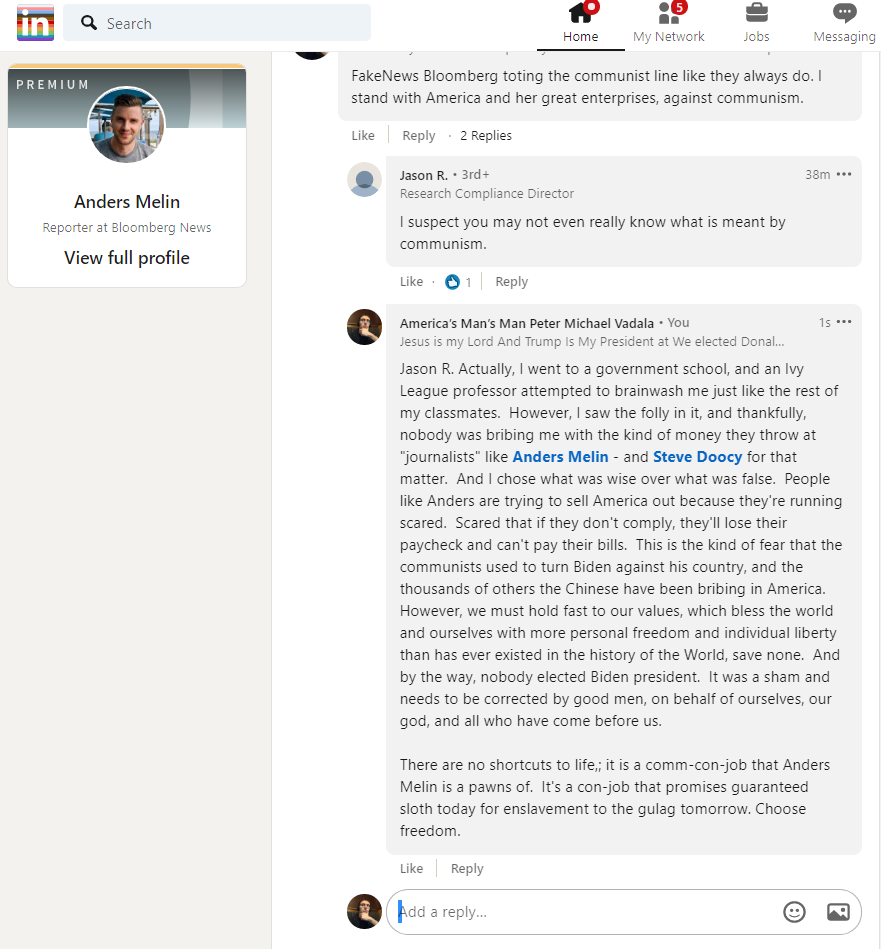Attach an image to the reply

click(838, 912)
